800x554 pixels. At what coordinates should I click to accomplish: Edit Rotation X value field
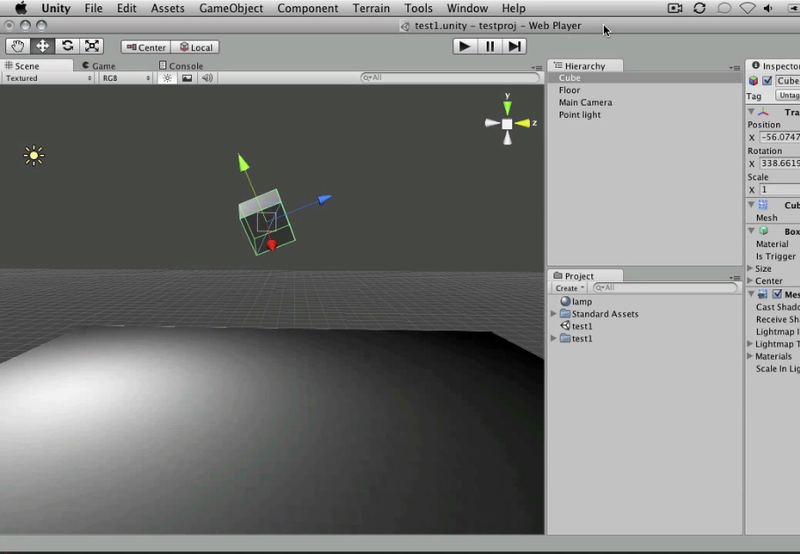(x=780, y=163)
